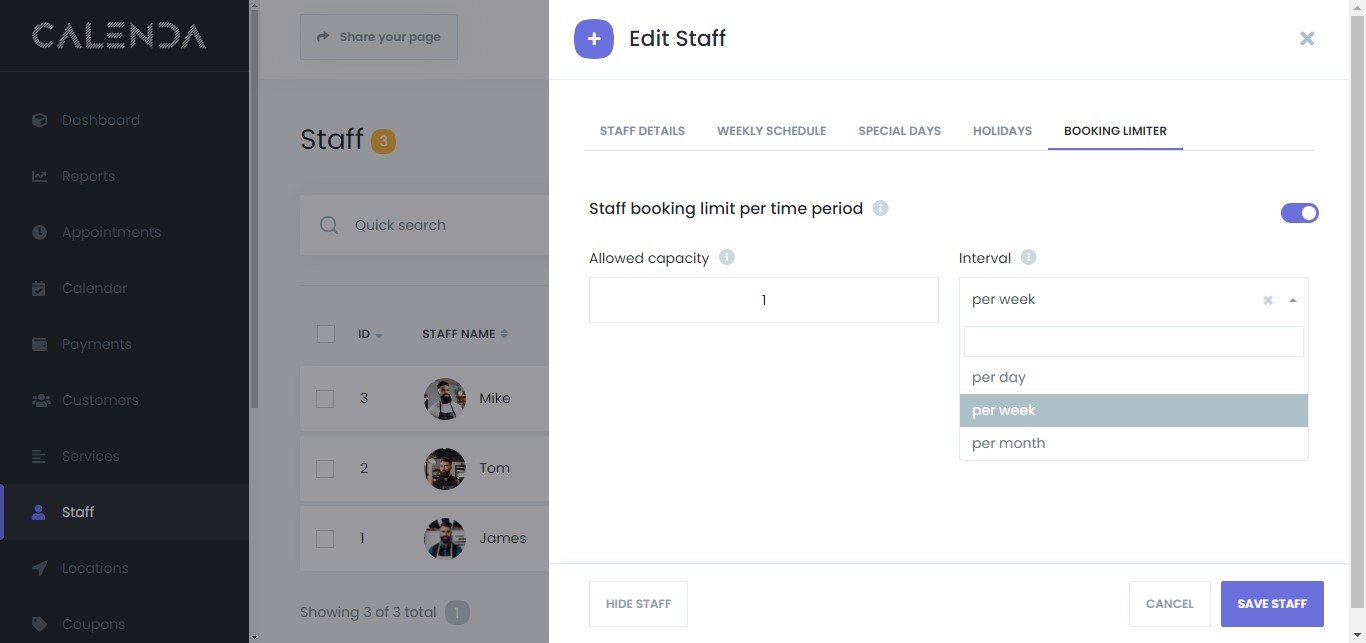Image resolution: width=1366 pixels, height=643 pixels.
Task: Check the select-all checkbox in table header
Action: [325, 334]
